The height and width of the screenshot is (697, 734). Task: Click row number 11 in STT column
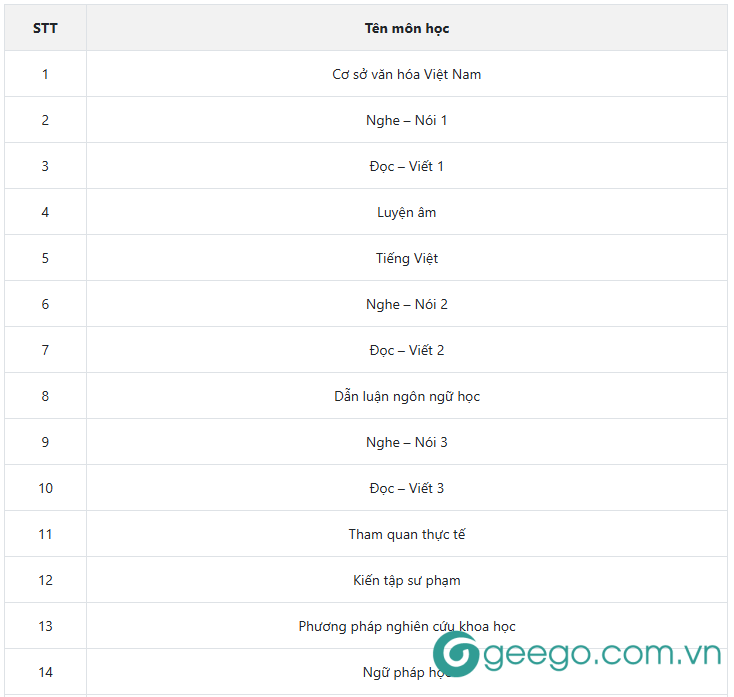point(45,534)
